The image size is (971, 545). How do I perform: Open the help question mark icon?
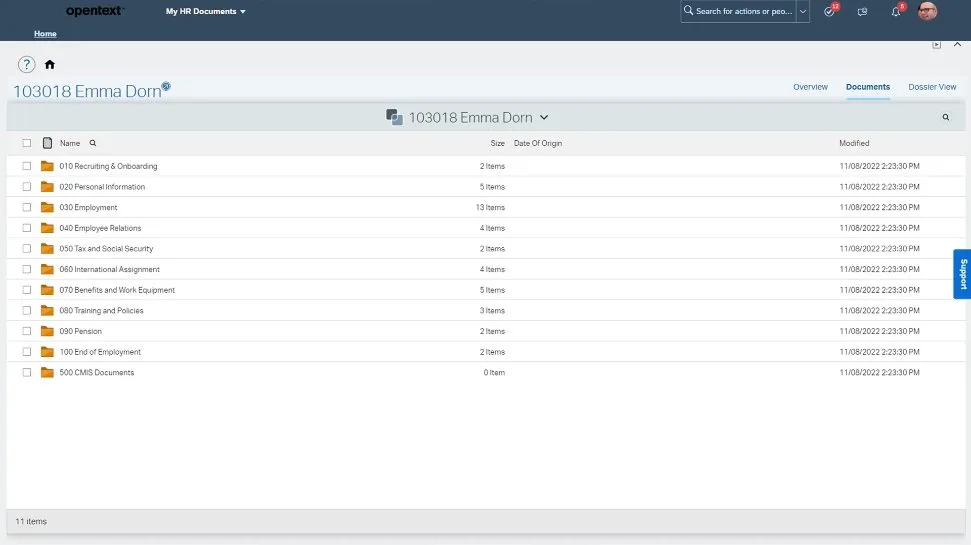coord(27,64)
